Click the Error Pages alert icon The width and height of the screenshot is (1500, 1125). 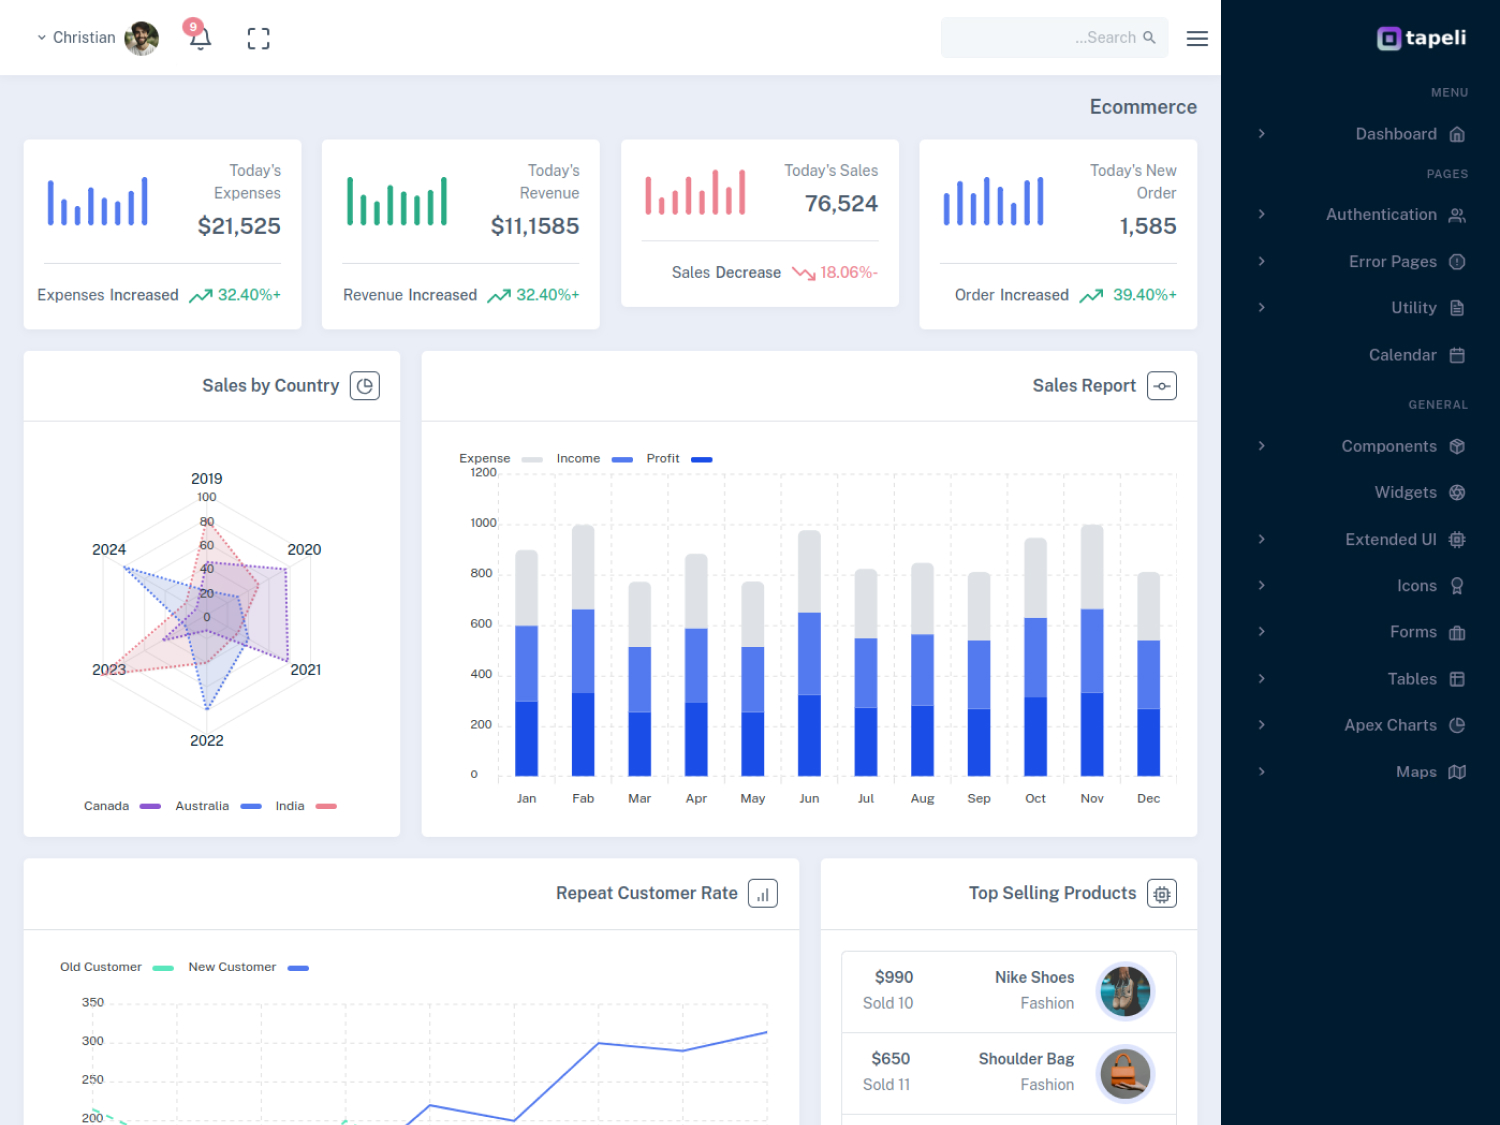point(1457,261)
